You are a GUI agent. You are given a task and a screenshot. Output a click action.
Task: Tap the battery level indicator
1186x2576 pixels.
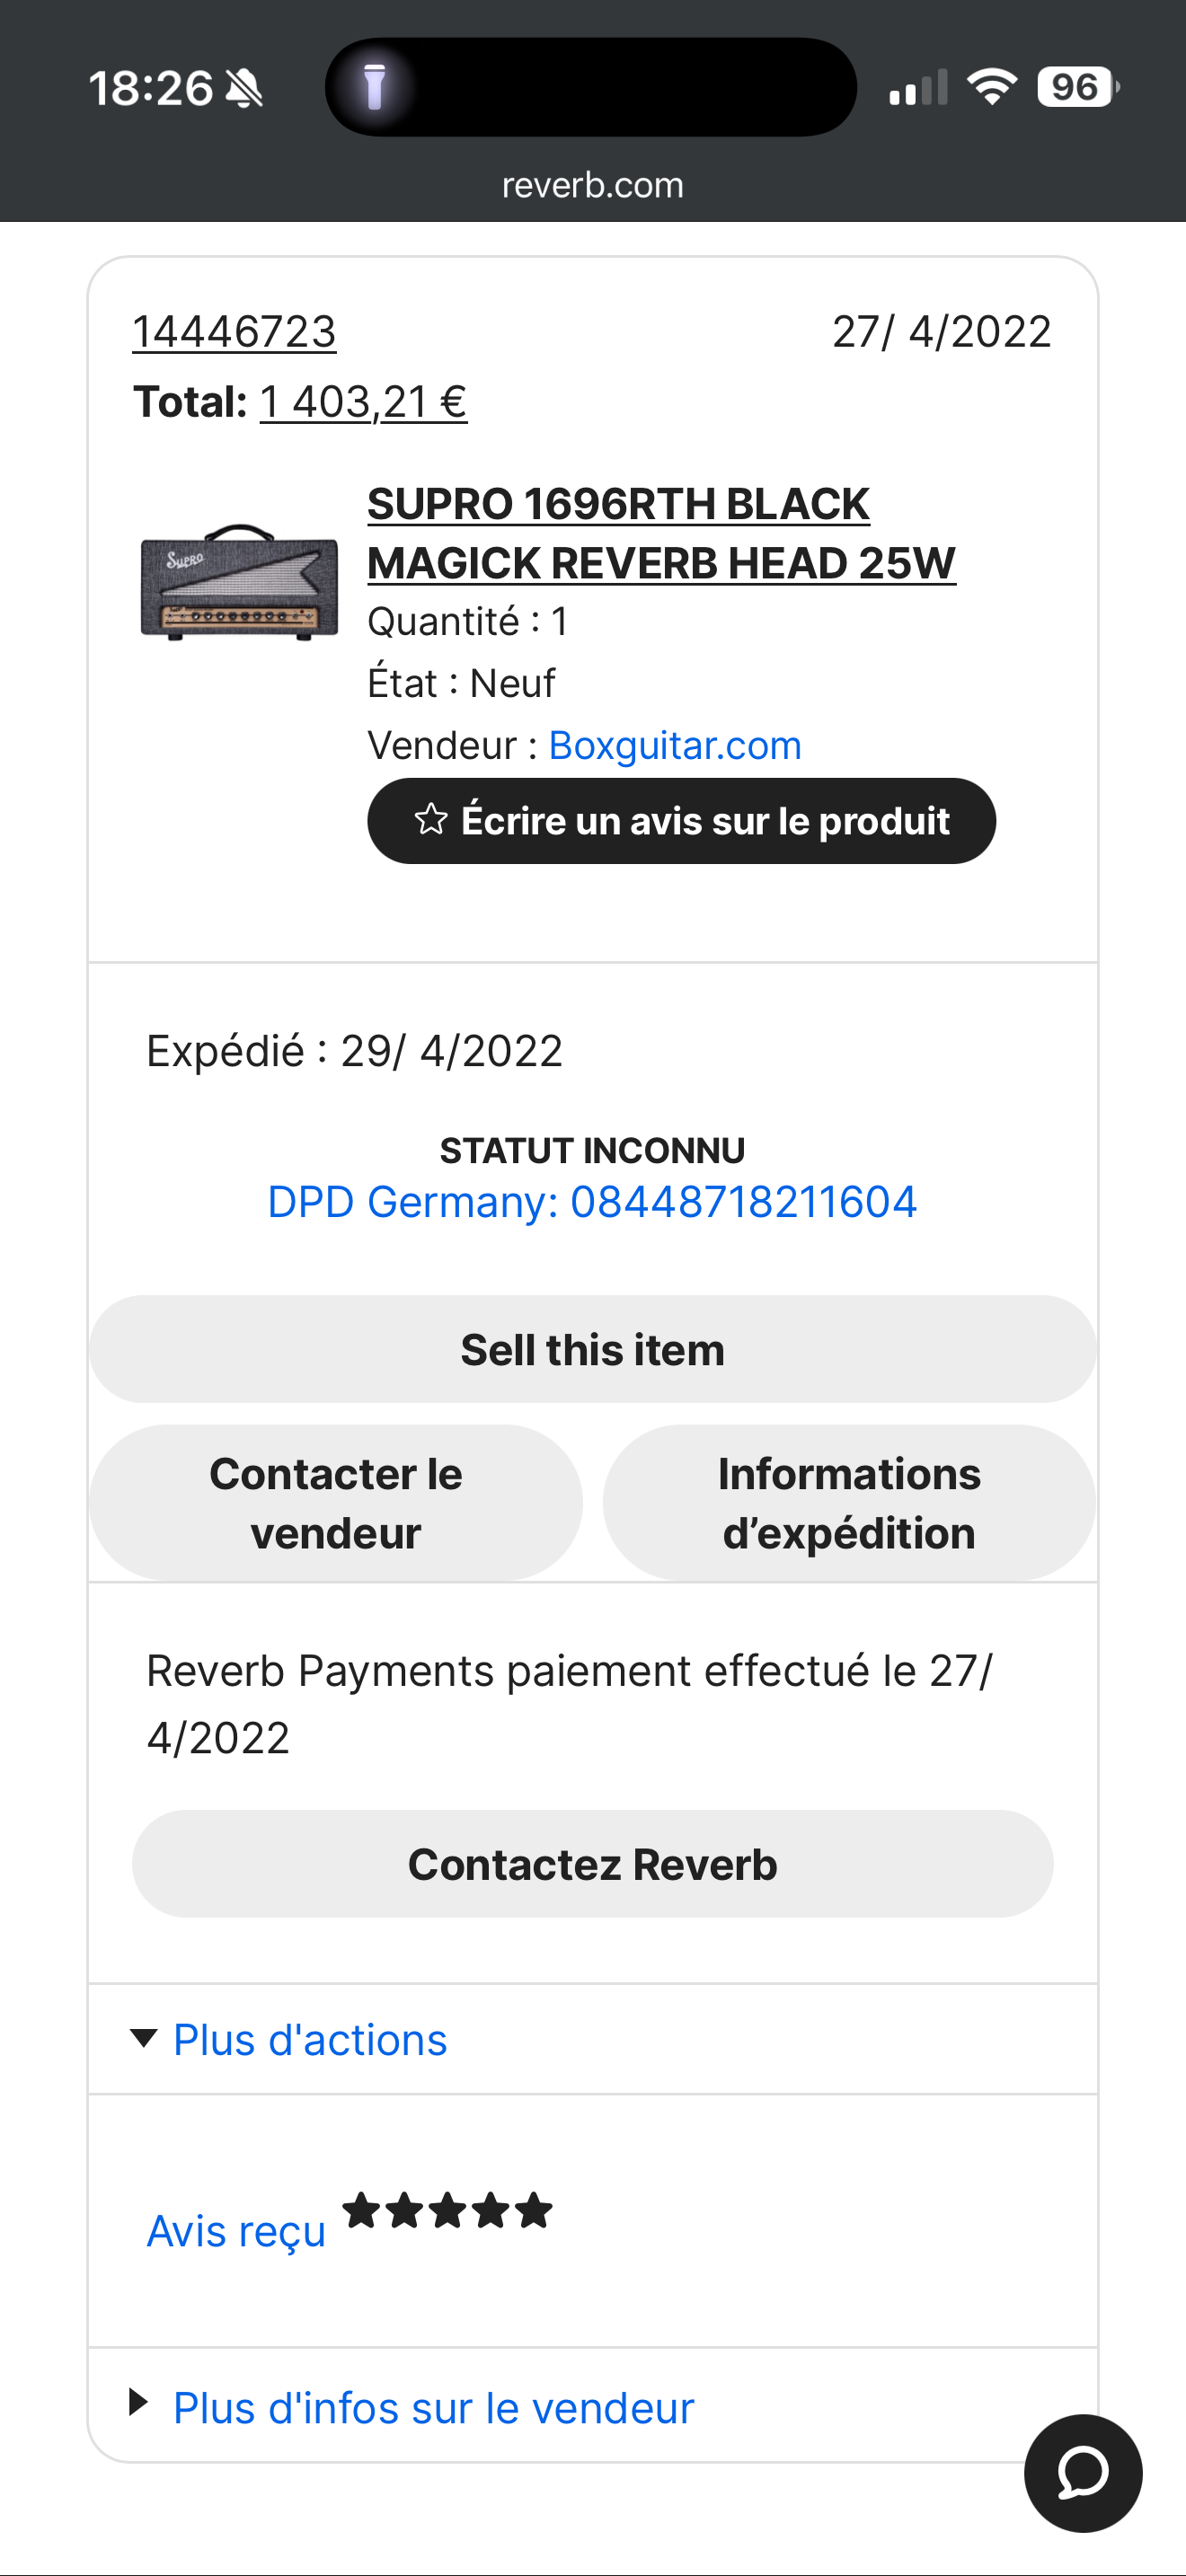click(x=1077, y=87)
